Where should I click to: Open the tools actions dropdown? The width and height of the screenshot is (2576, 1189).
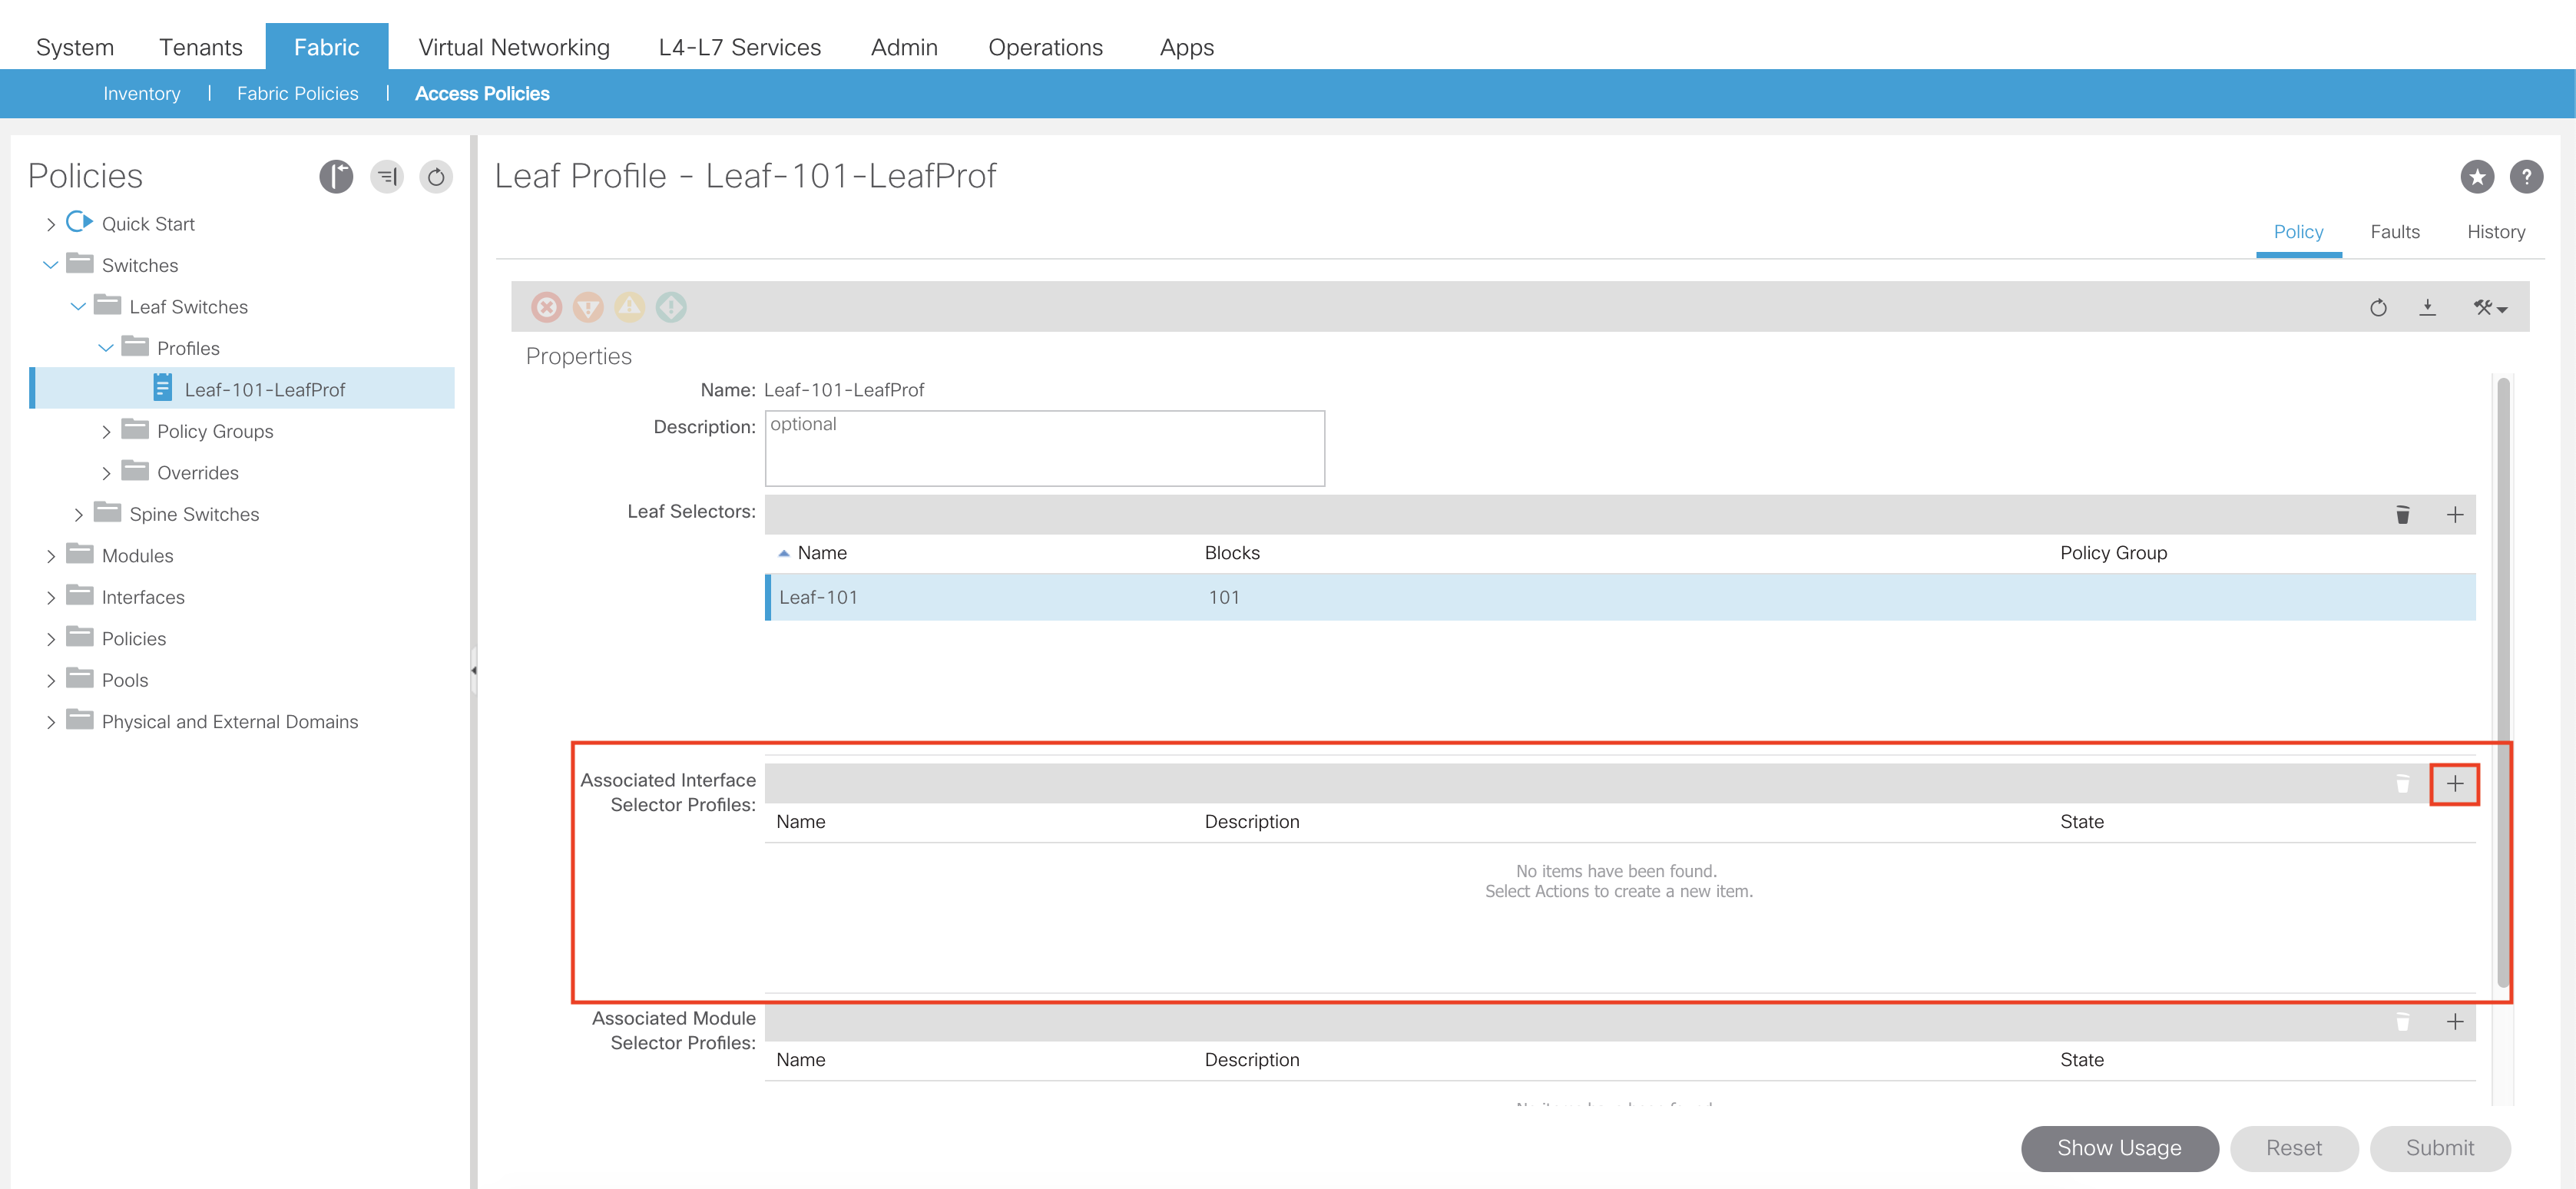click(2490, 307)
